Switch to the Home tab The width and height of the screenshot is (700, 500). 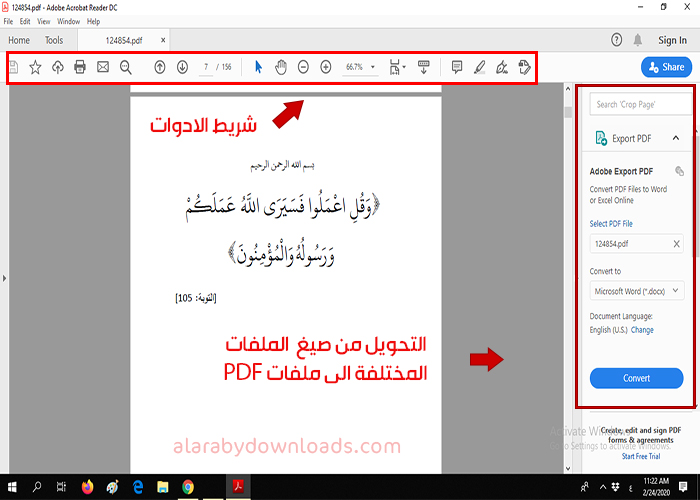point(19,40)
